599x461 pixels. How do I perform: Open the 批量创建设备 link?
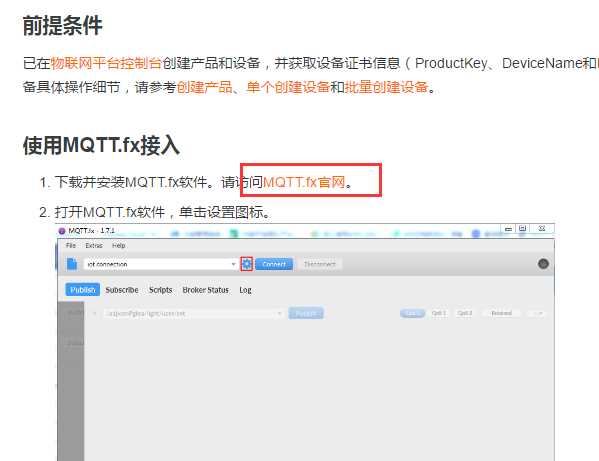386,87
